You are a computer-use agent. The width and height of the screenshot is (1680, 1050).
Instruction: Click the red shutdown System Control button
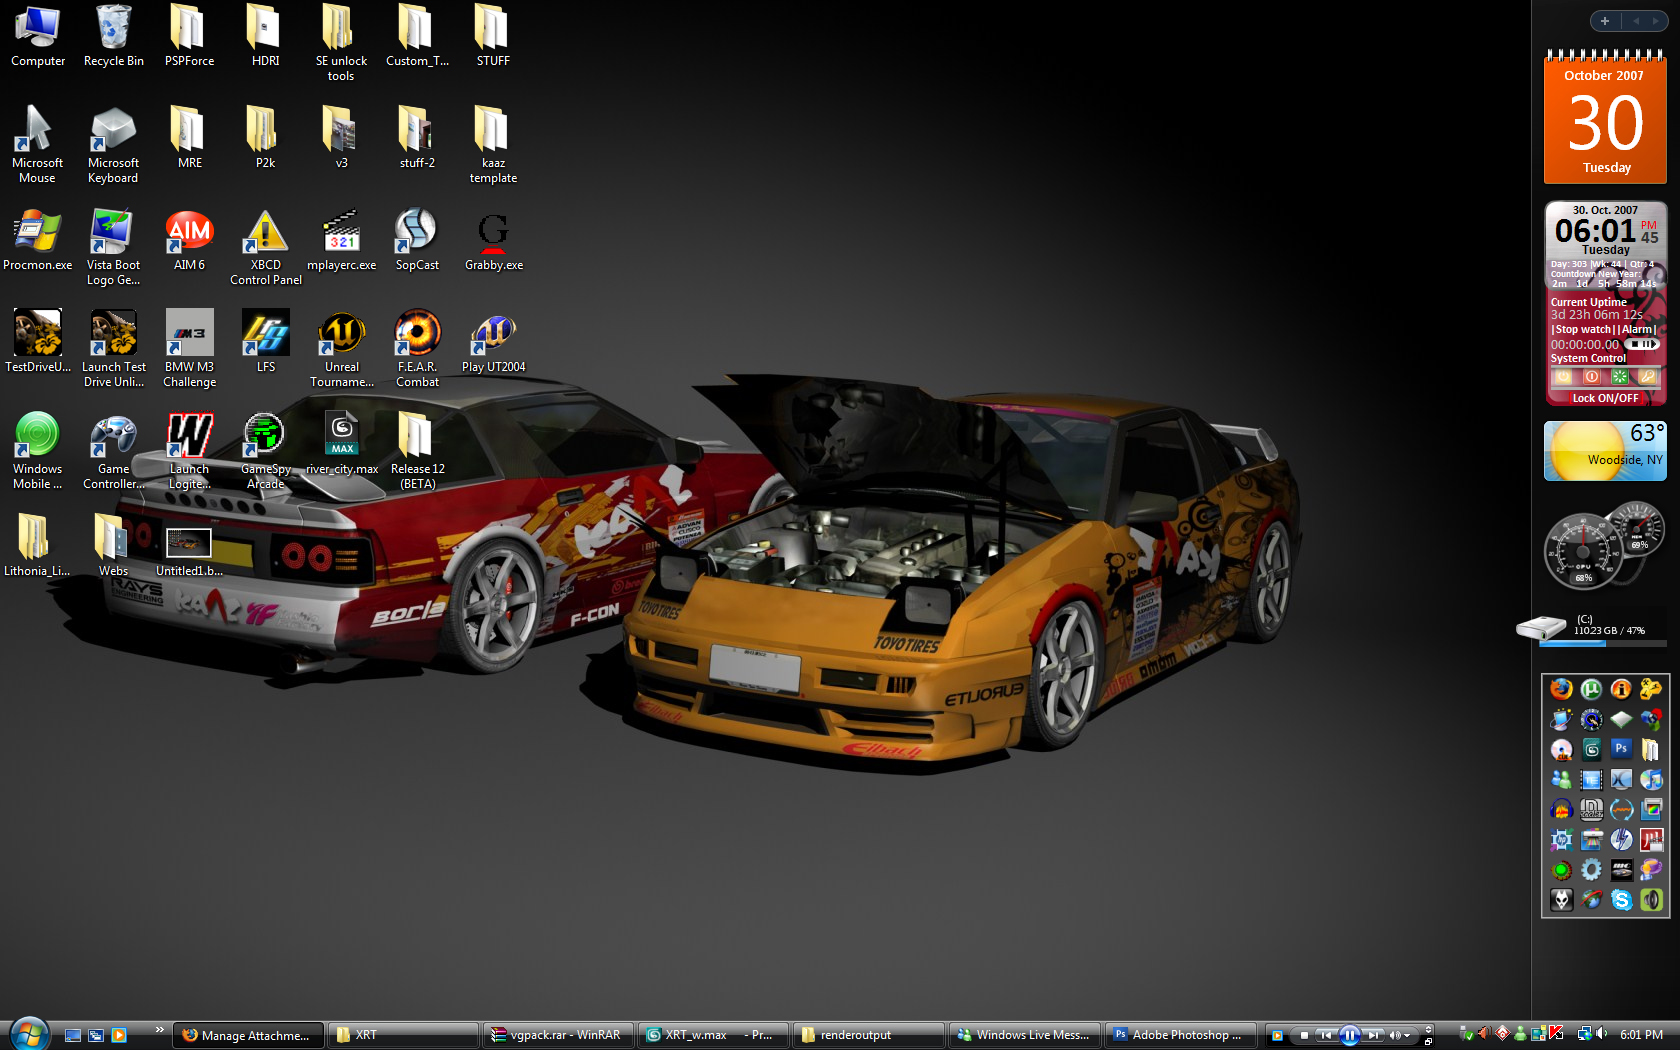1591,377
